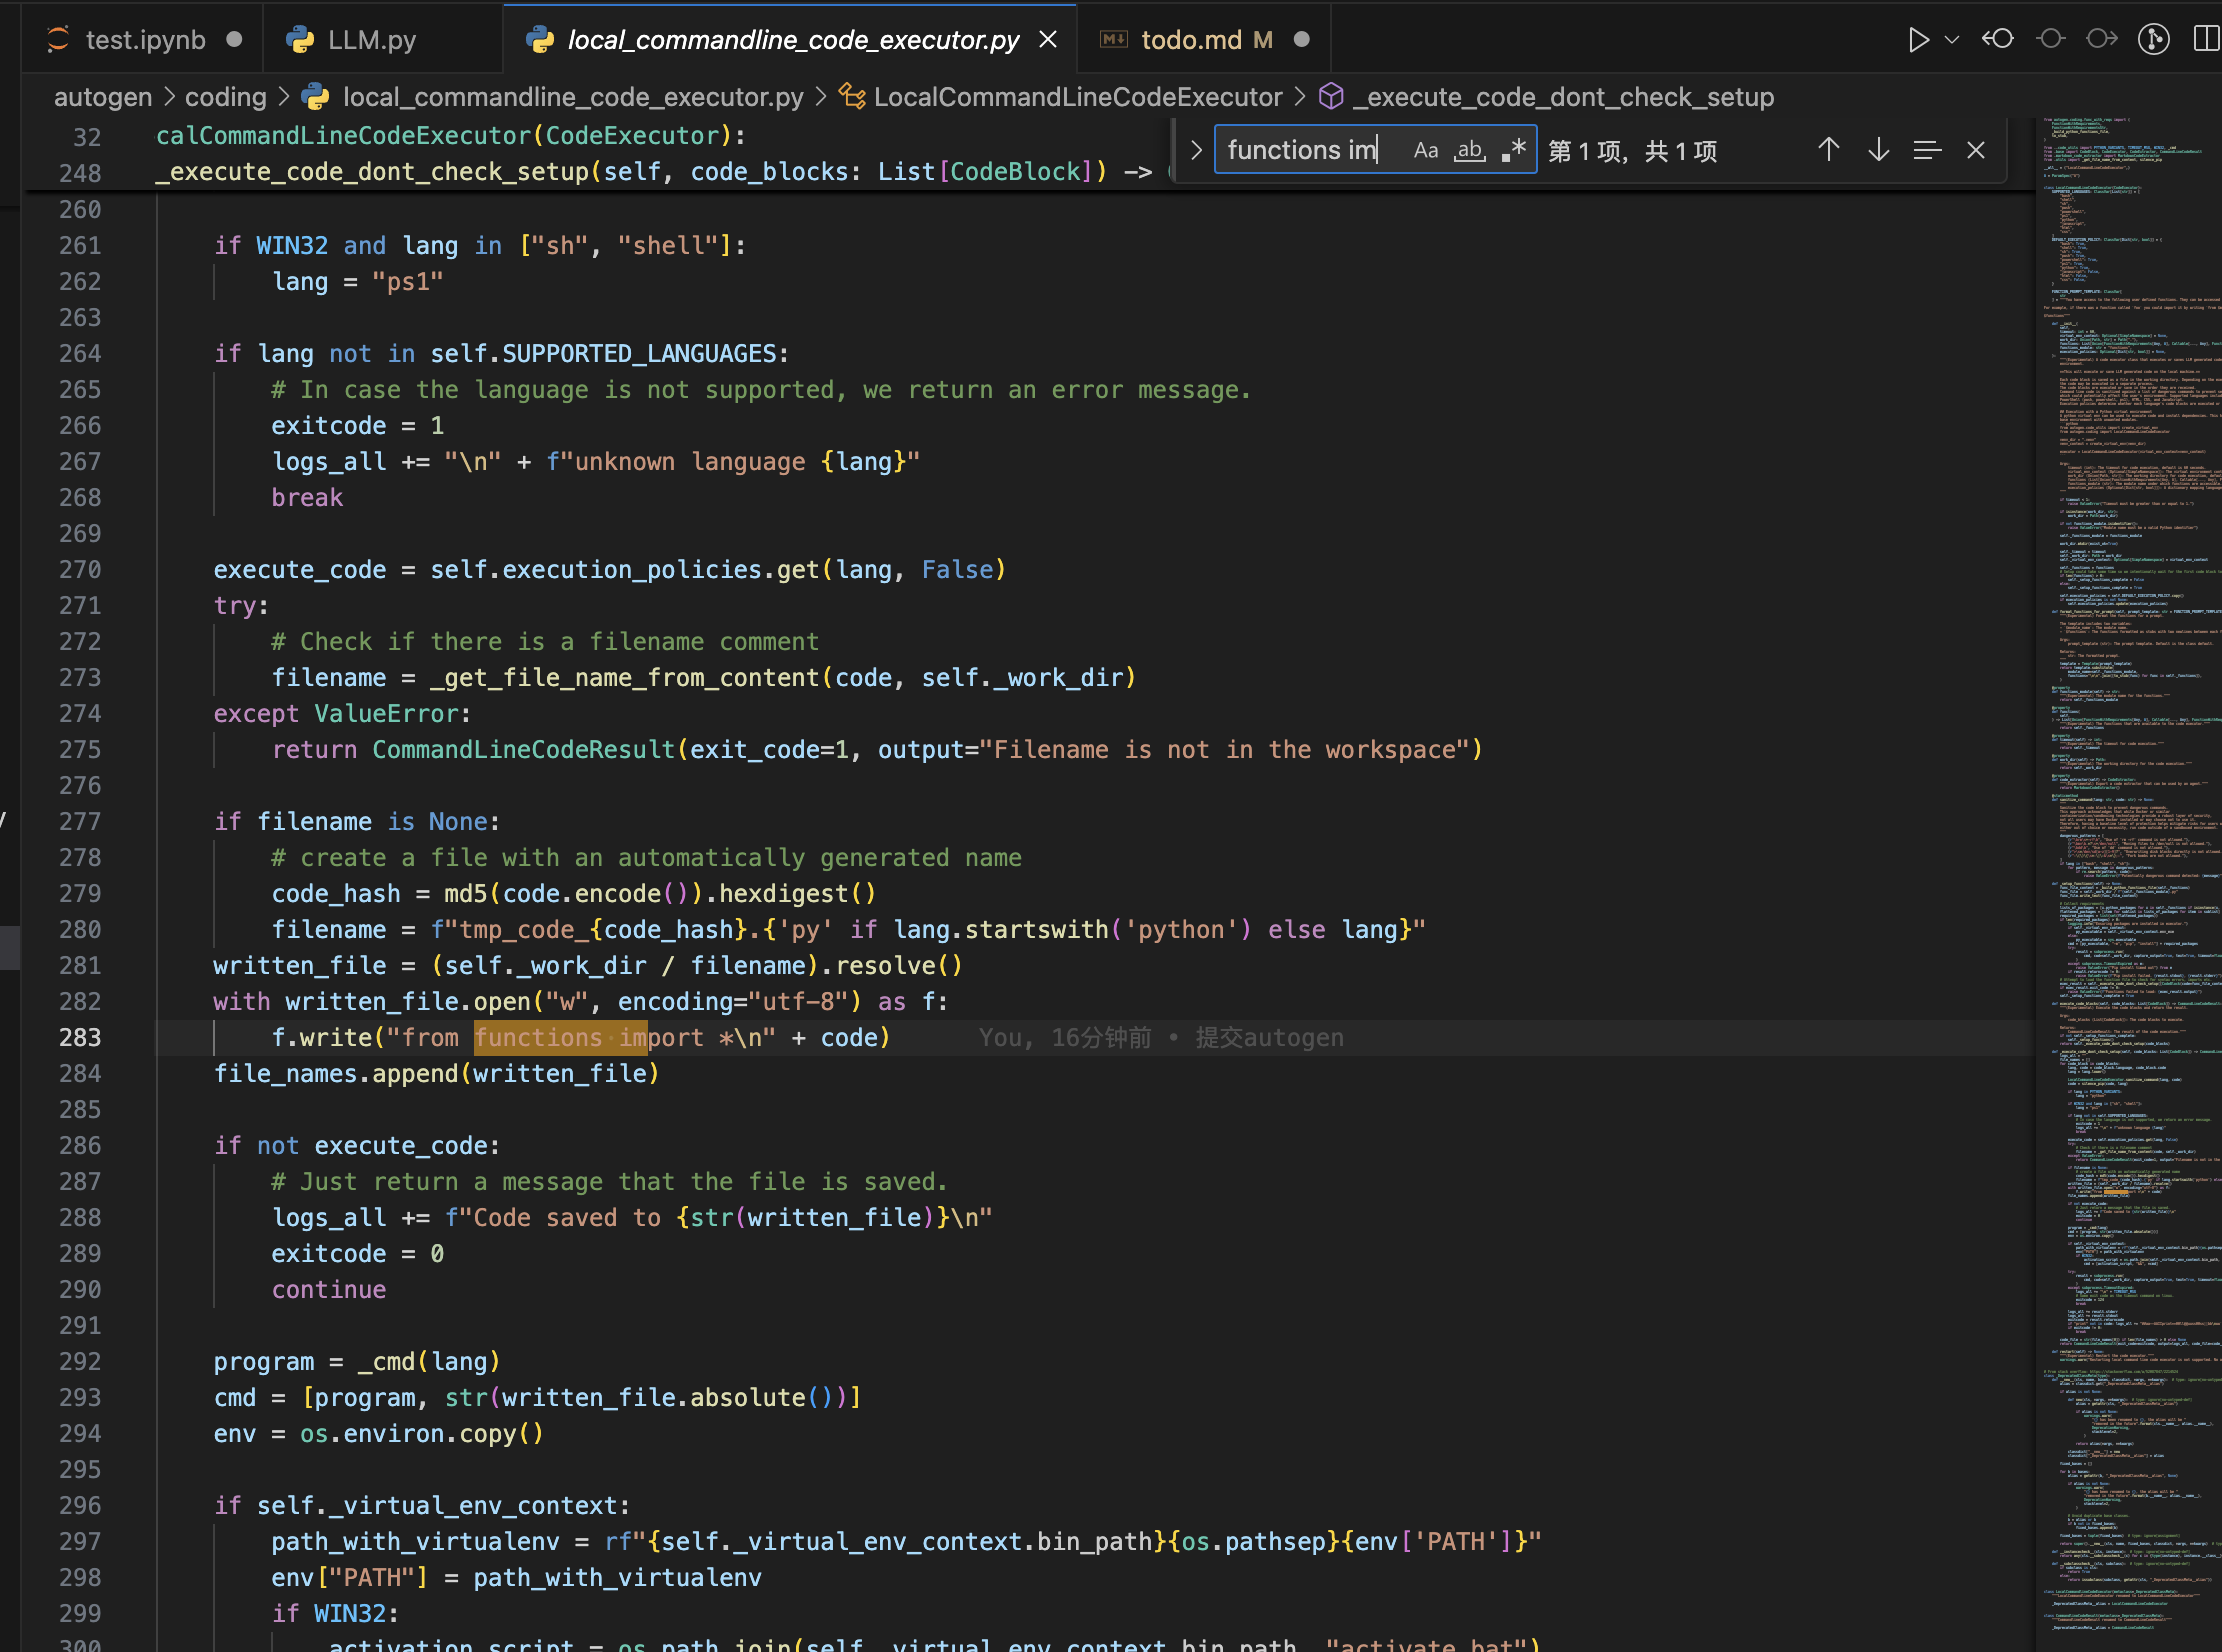
Task: Go forward with the next change icon
Action: pyautogui.click(x=2102, y=39)
